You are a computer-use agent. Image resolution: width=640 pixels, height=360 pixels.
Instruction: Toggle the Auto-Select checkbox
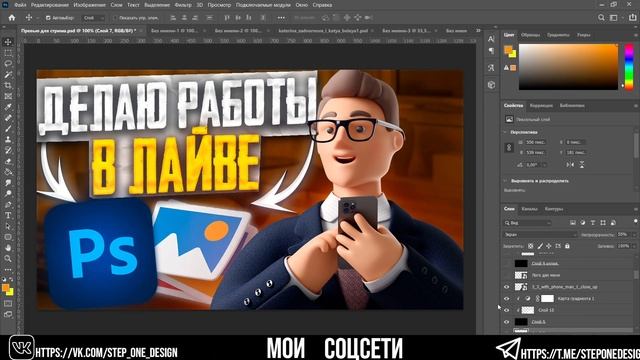(48, 18)
